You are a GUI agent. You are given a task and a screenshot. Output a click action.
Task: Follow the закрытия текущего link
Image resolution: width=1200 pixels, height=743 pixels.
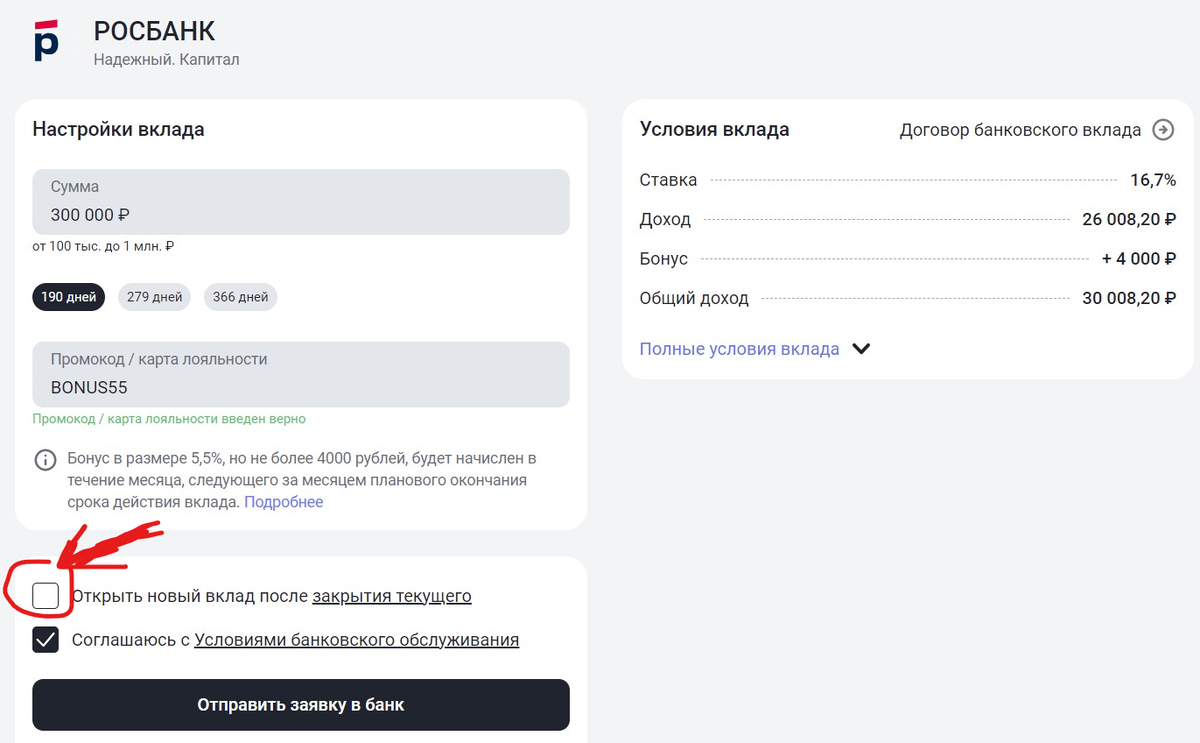[x=392, y=596]
